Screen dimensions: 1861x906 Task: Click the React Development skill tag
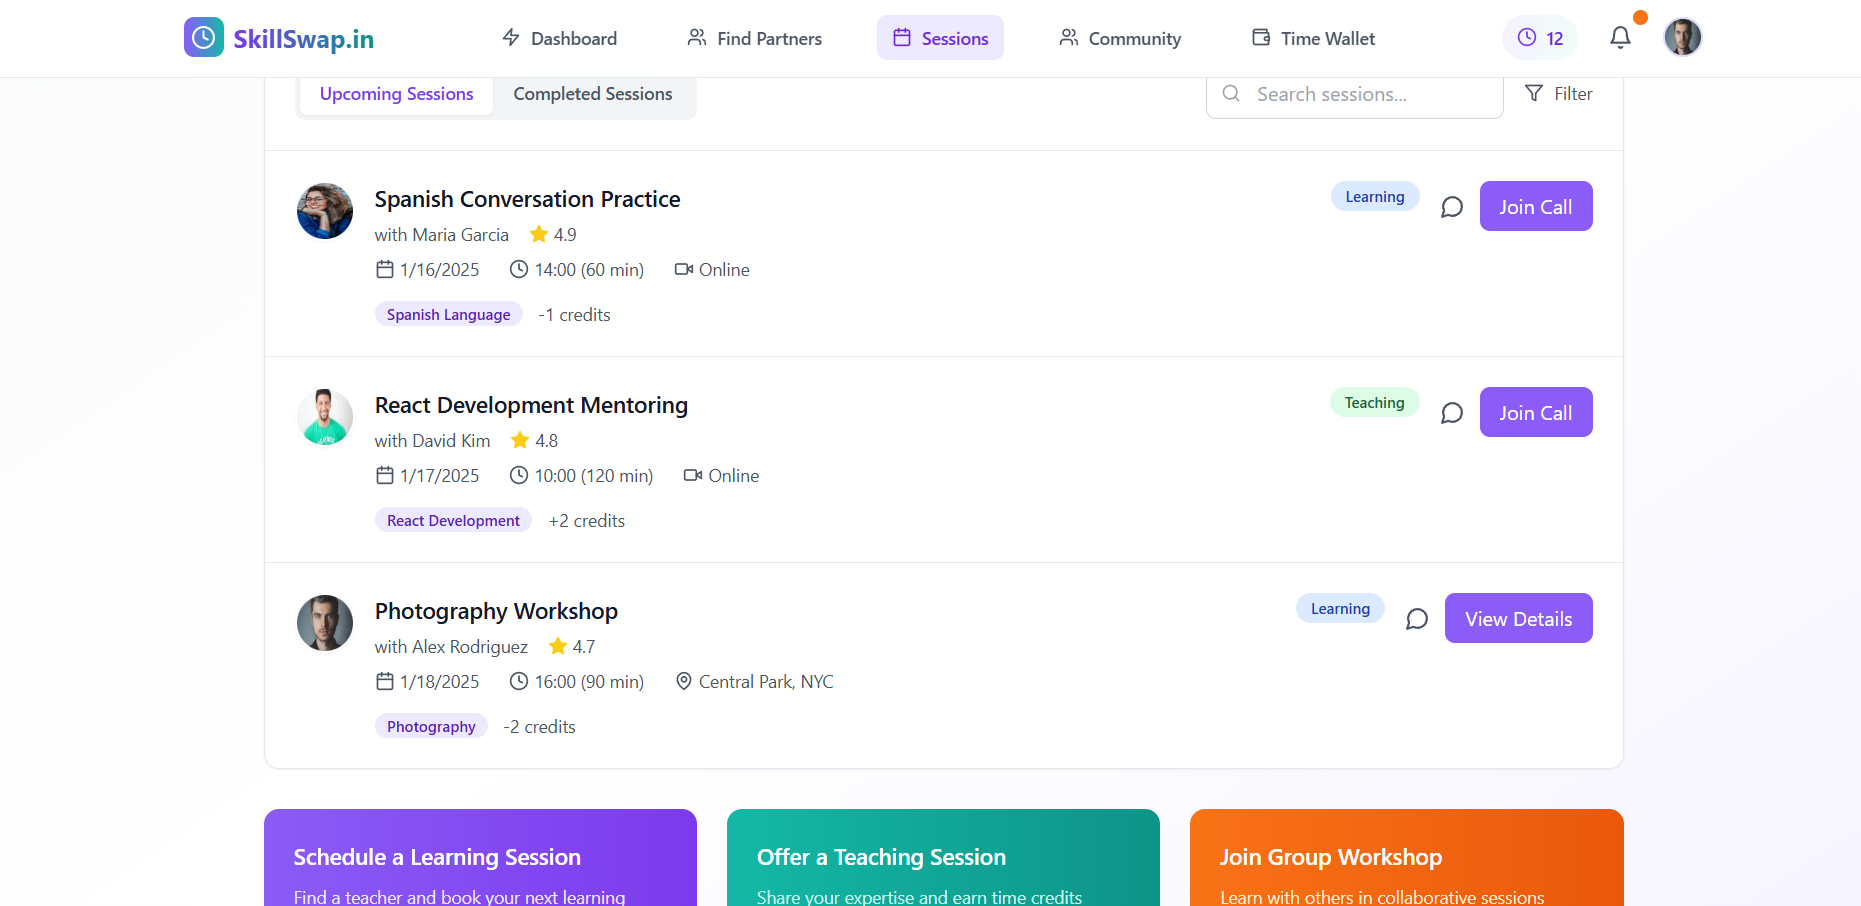pyautogui.click(x=453, y=520)
